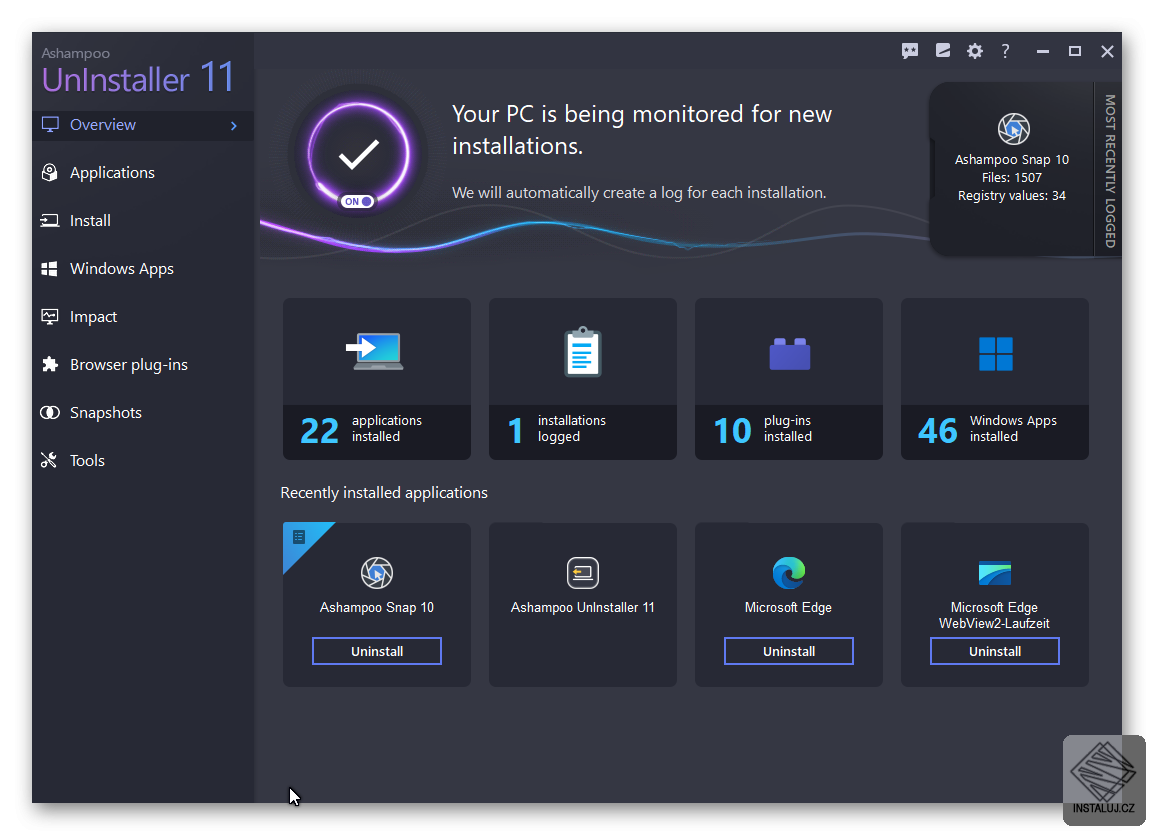Image resolution: width=1154 pixels, height=835 pixels.
Task: Toggle the ON installation monitoring switch
Action: [357, 200]
